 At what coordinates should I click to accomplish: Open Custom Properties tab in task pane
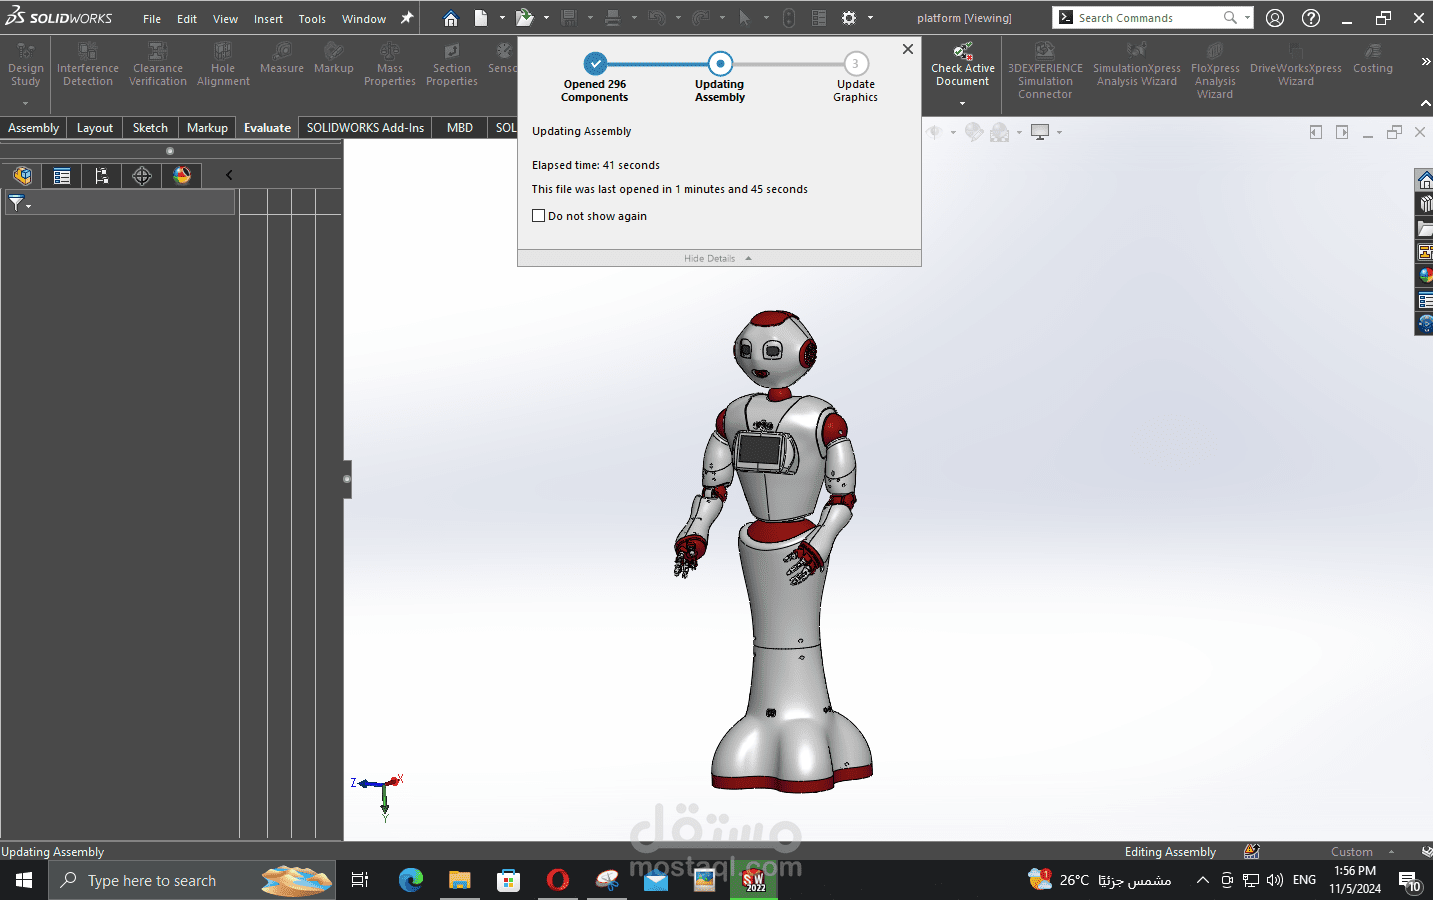click(x=1425, y=300)
